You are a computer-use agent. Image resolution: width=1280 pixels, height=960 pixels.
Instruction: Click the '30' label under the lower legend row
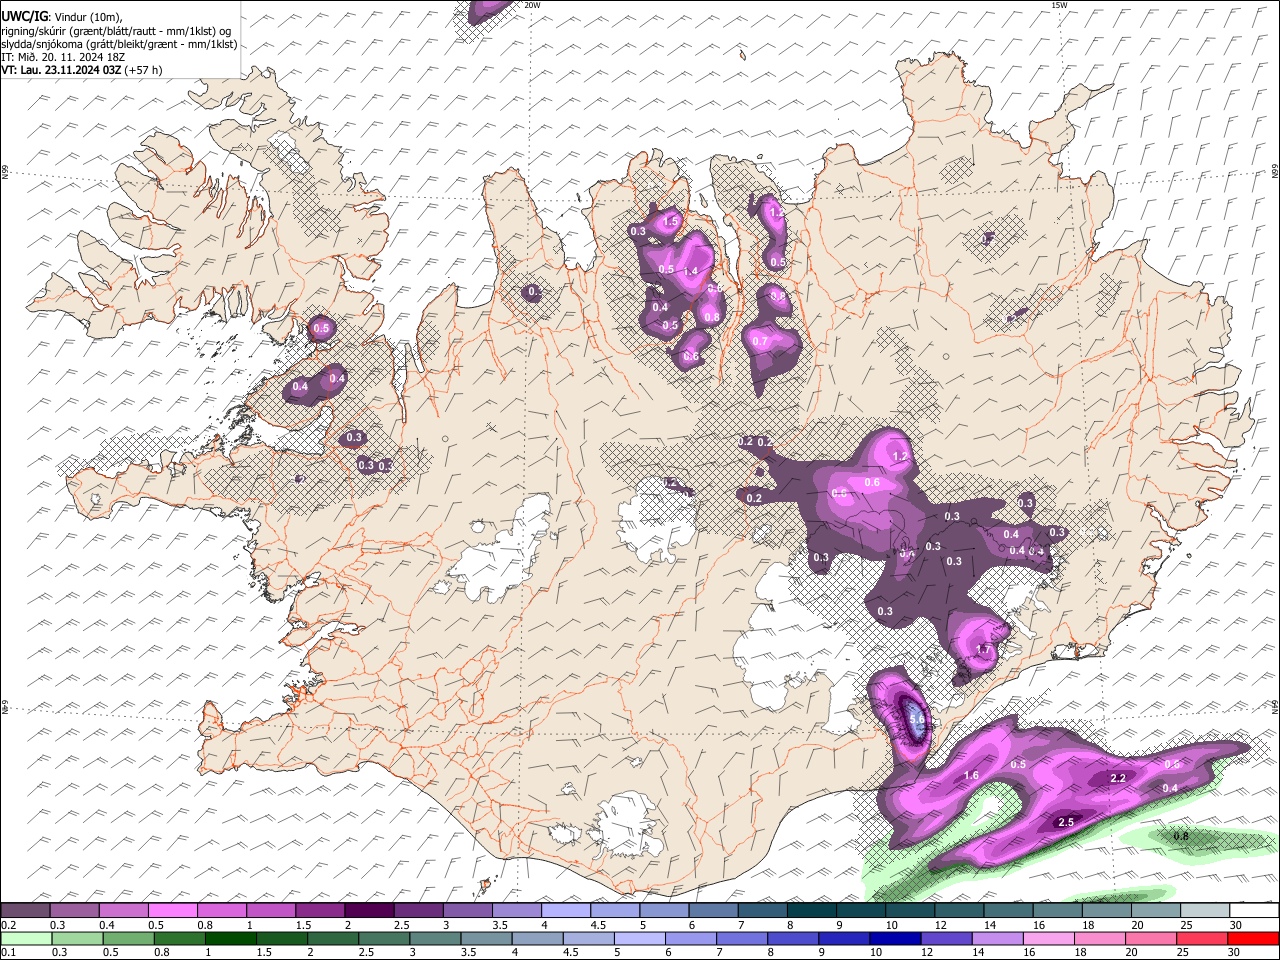point(1233,952)
